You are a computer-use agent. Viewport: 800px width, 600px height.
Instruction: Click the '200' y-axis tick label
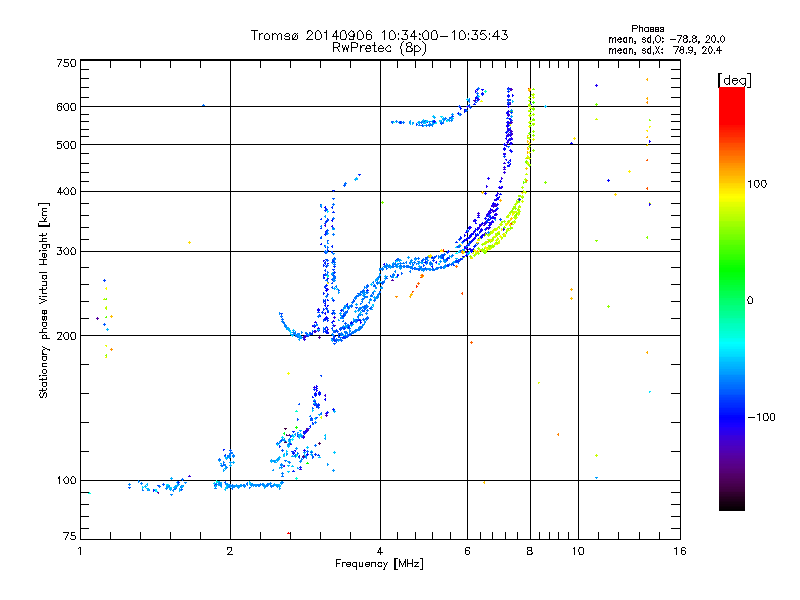coord(66,336)
